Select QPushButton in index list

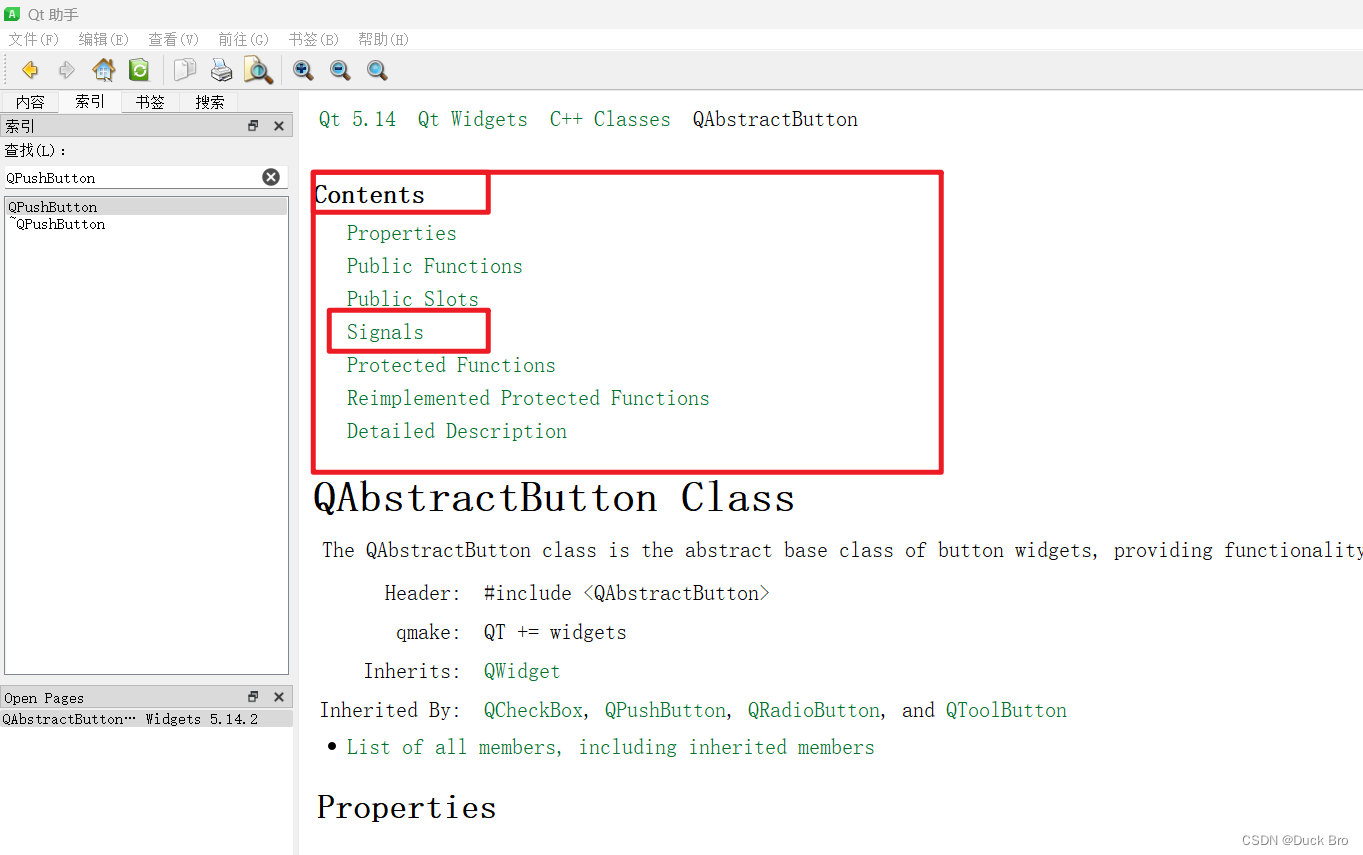pos(146,207)
